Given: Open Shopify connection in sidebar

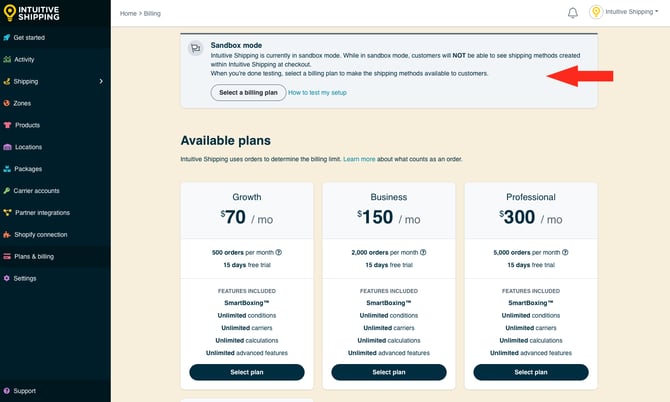Looking at the screenshot, I should [x=41, y=234].
